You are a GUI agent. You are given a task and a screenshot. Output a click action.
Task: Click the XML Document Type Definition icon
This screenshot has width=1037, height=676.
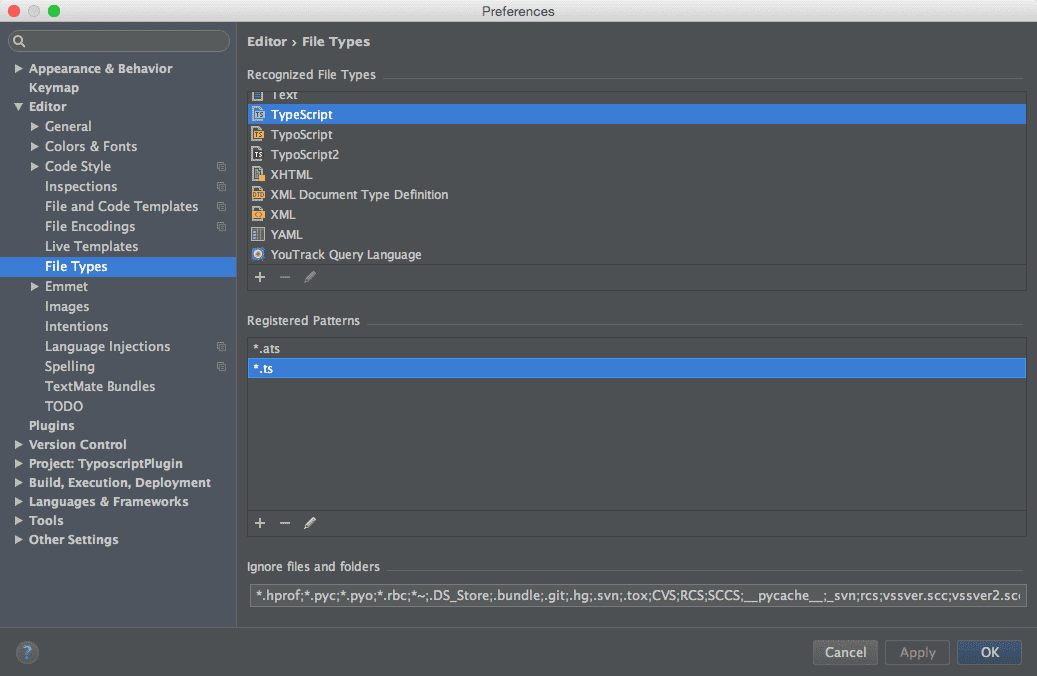click(259, 194)
